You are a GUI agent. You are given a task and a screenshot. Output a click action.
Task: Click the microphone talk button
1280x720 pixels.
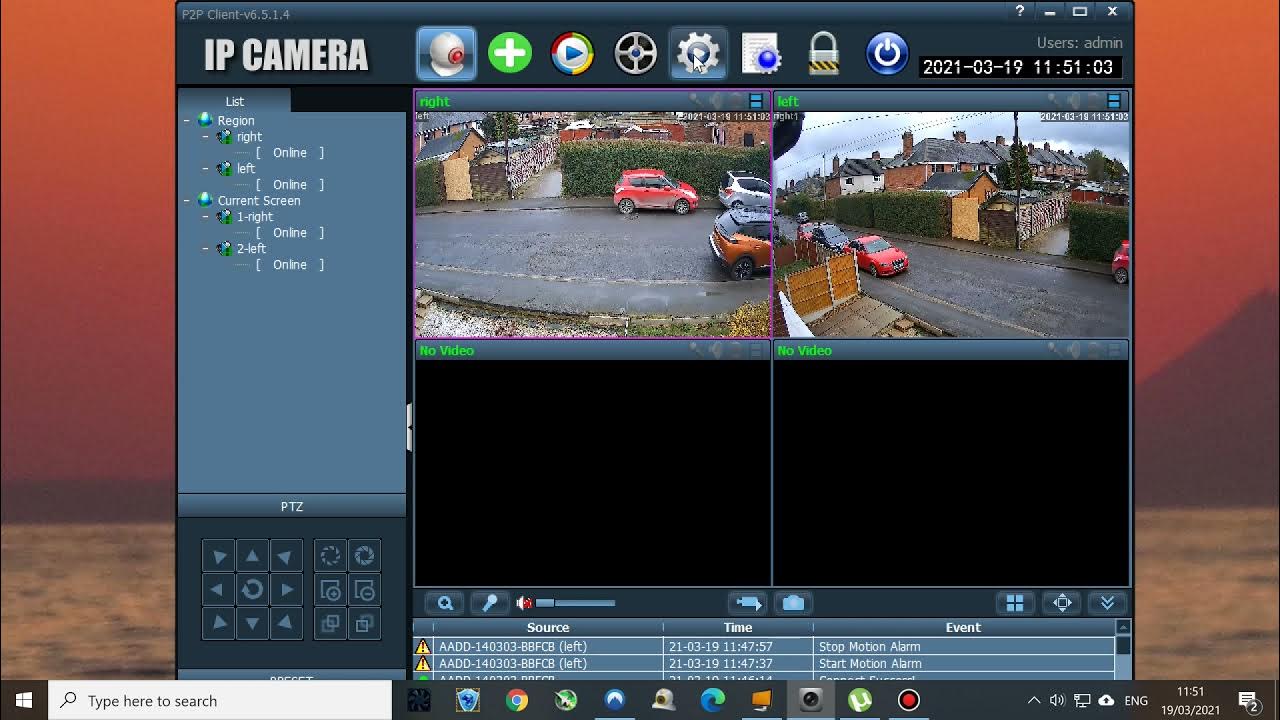click(489, 603)
